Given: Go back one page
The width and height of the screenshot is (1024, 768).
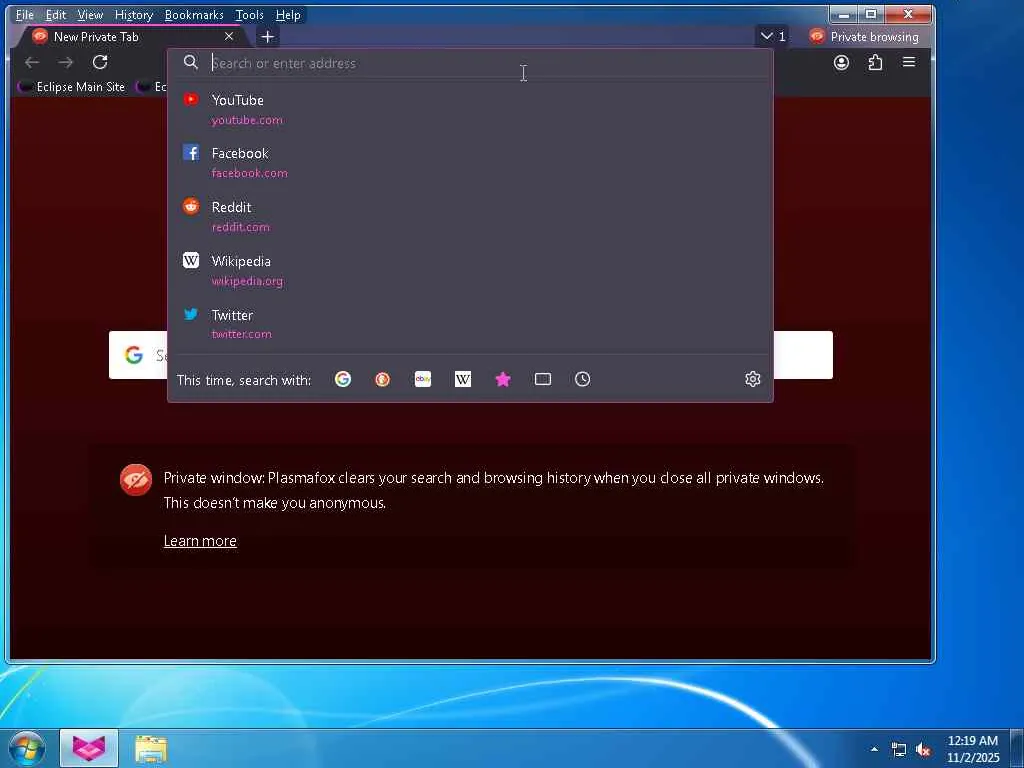Looking at the screenshot, I should [32, 62].
